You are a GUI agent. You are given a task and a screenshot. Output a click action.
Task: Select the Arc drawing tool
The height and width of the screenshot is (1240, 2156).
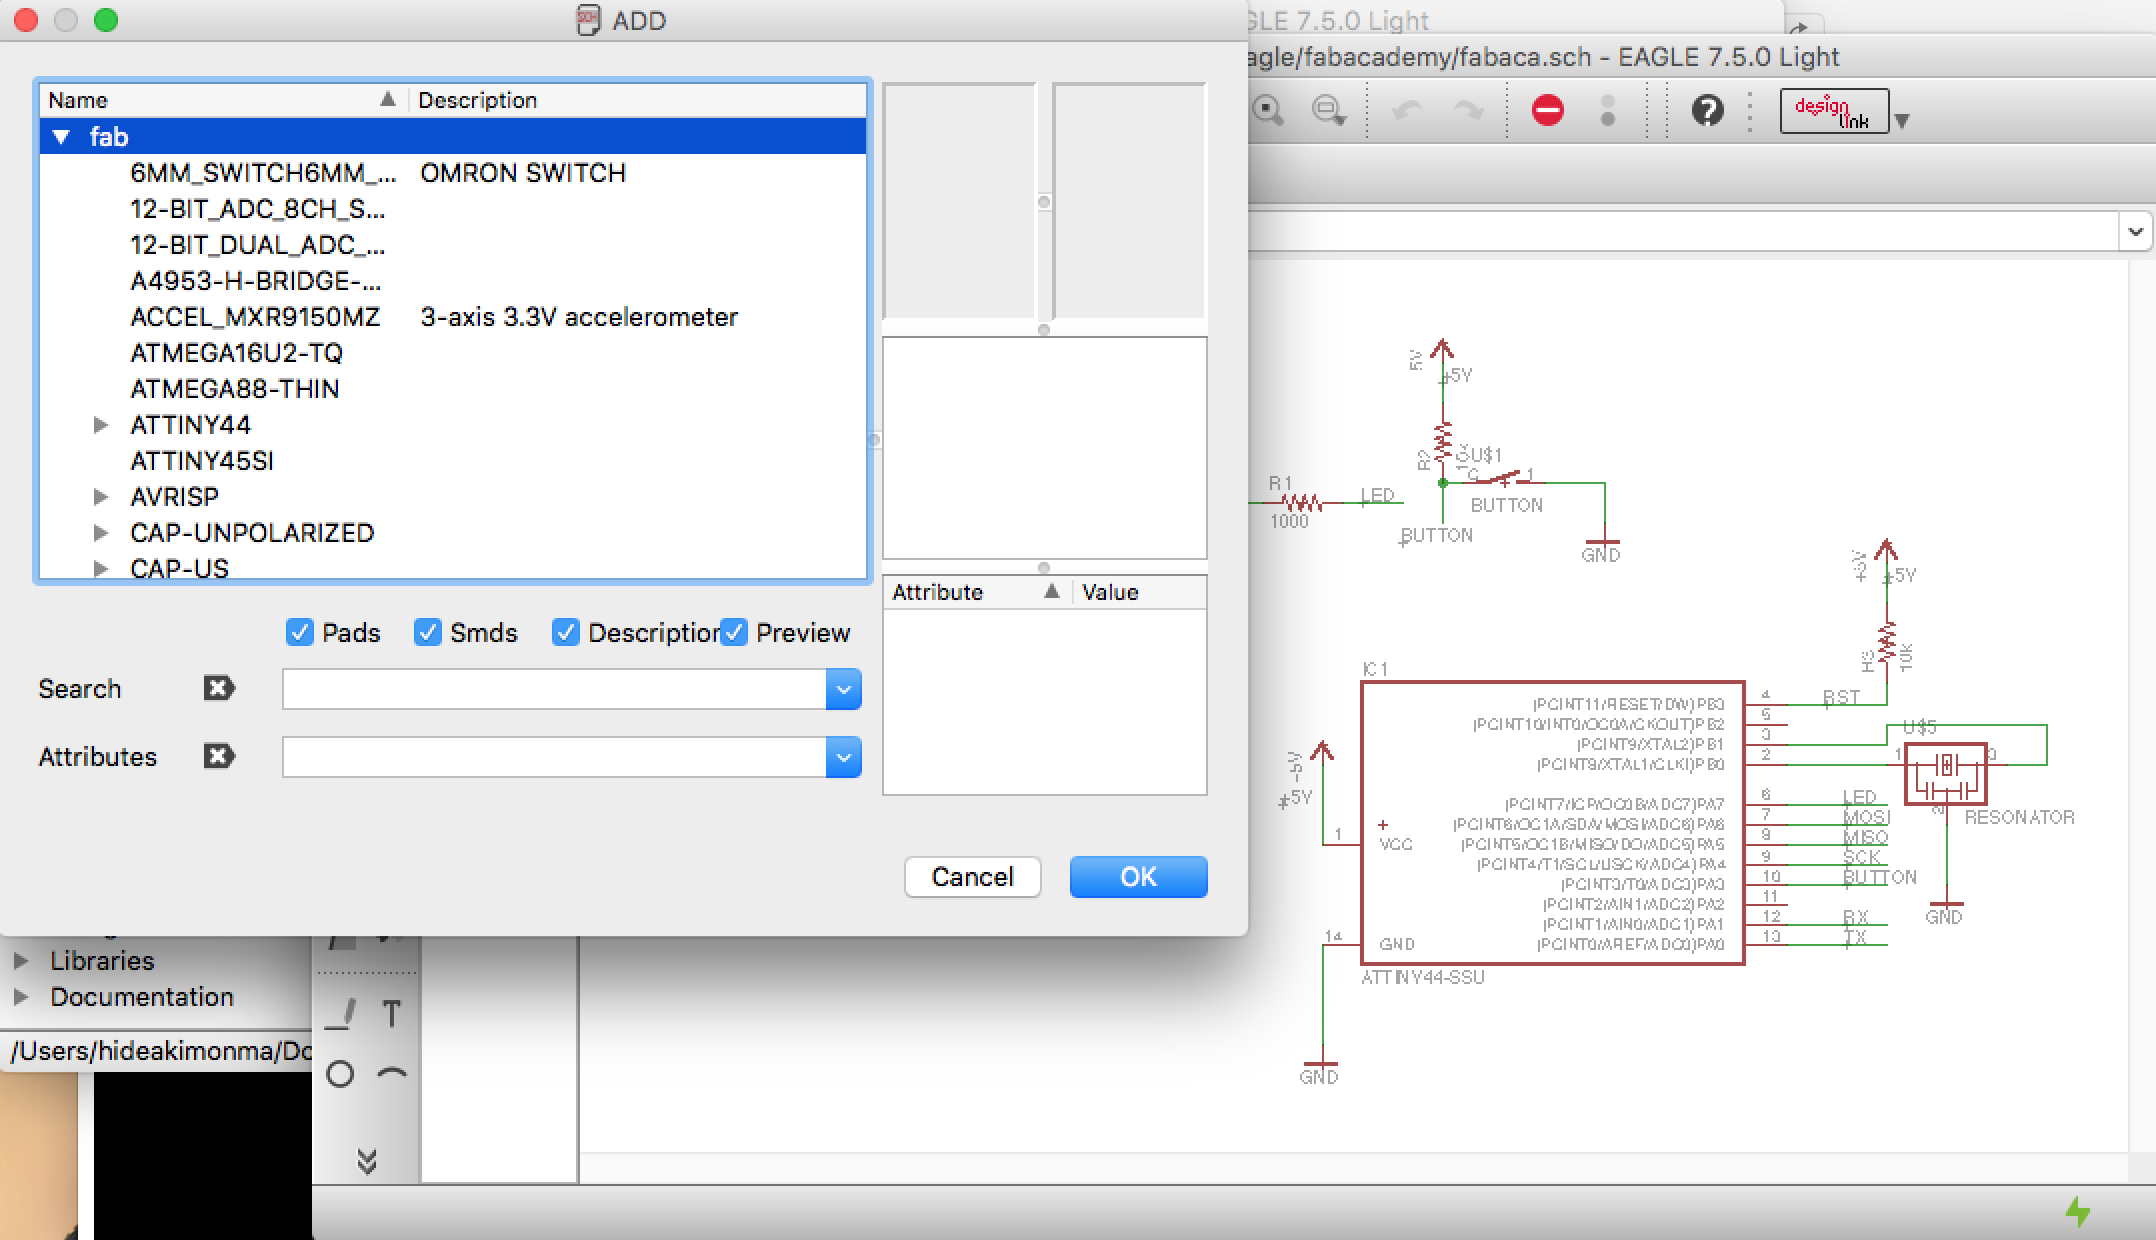(392, 1074)
